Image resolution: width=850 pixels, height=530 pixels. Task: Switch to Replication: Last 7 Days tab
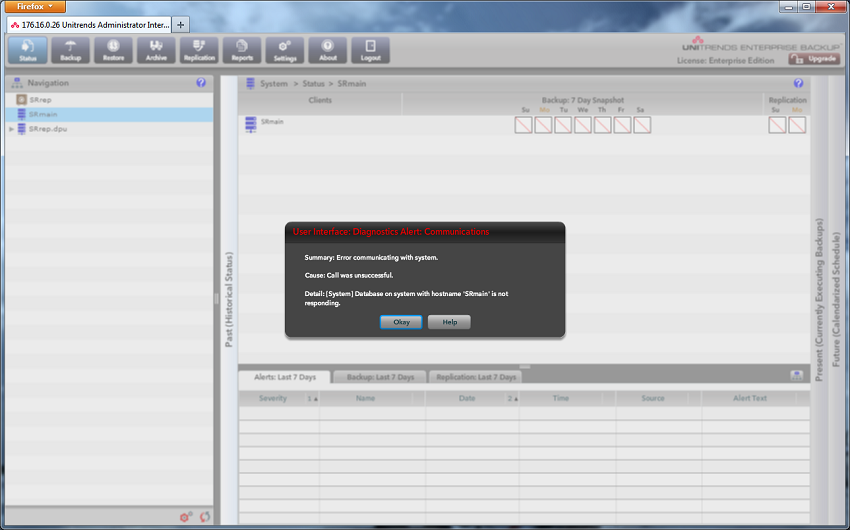475,377
